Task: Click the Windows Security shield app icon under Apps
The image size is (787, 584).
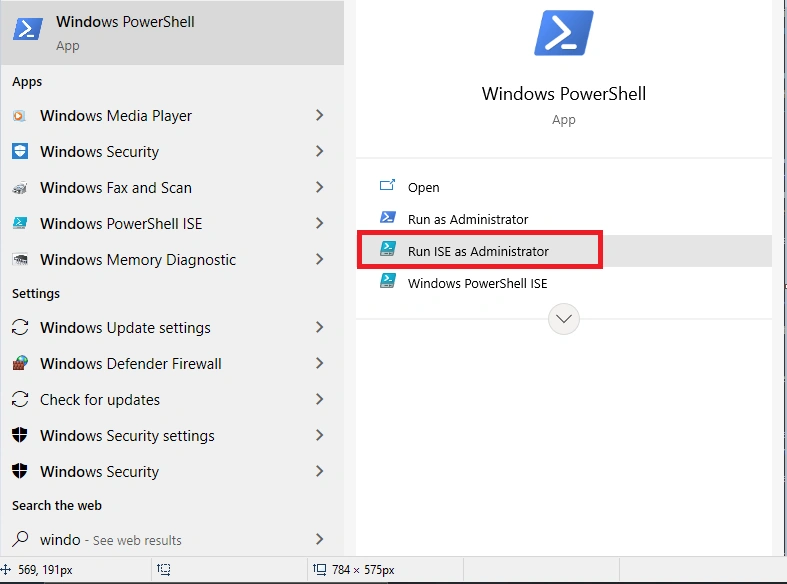Action: 20,152
